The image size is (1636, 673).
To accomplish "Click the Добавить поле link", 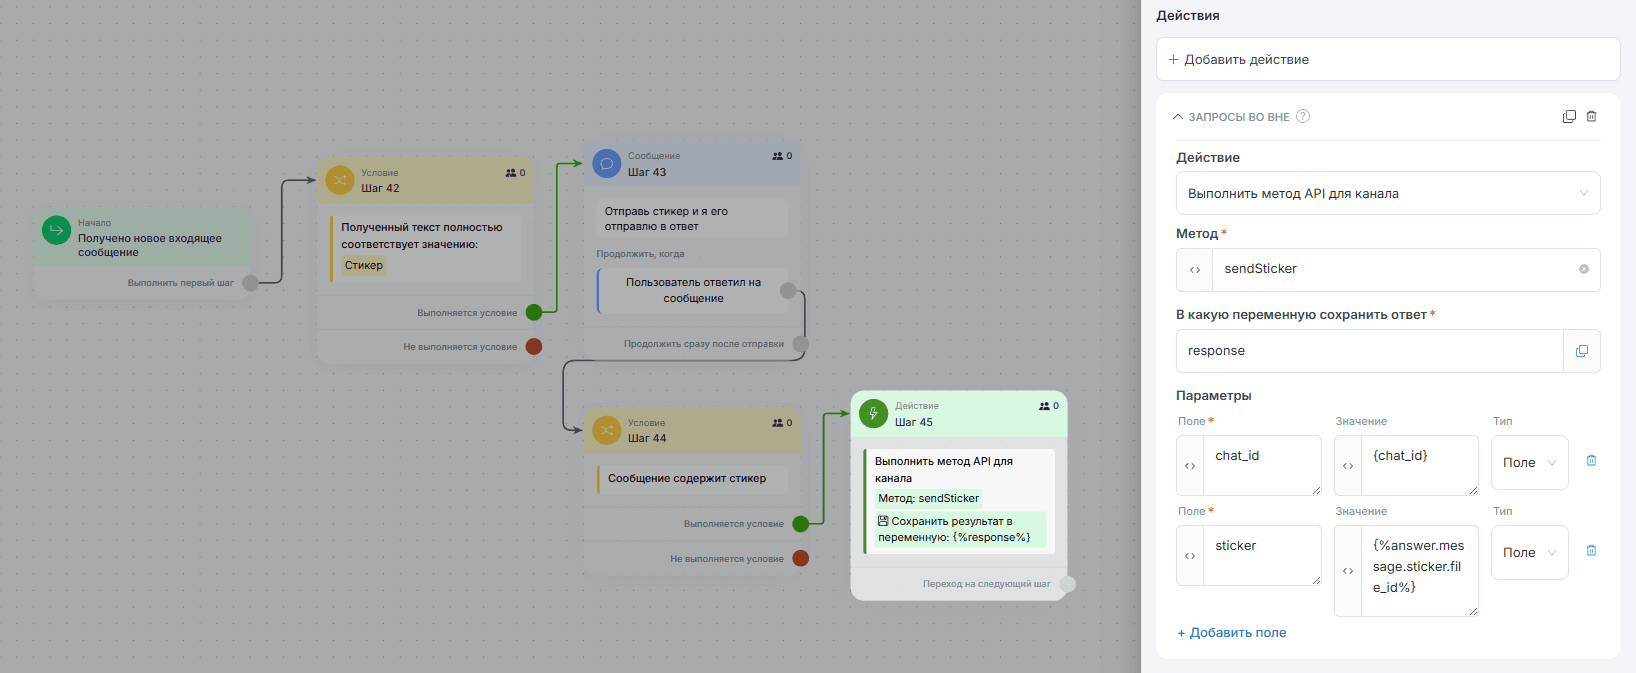I will (1232, 633).
